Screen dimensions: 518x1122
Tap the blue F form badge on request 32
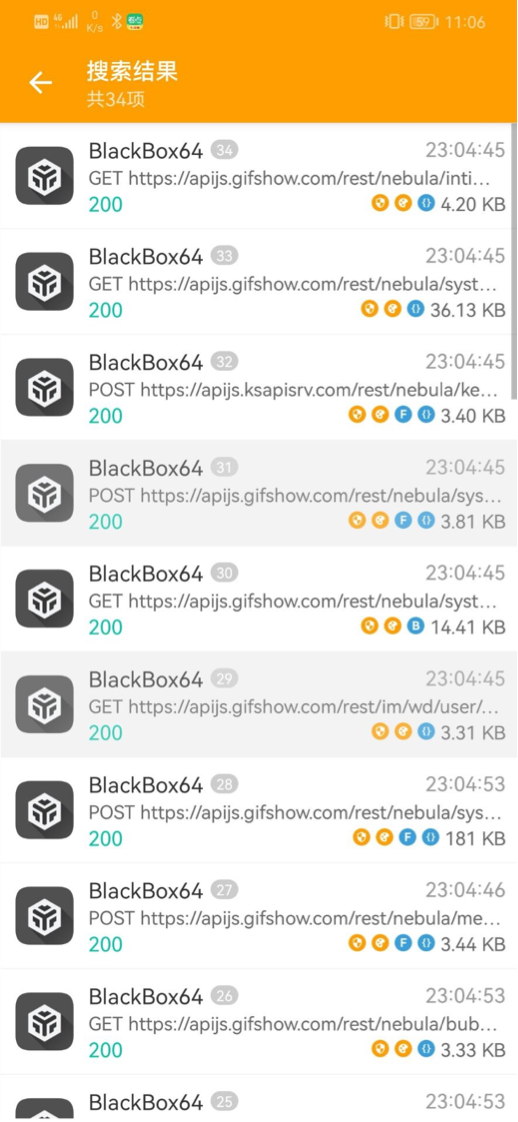pos(403,415)
